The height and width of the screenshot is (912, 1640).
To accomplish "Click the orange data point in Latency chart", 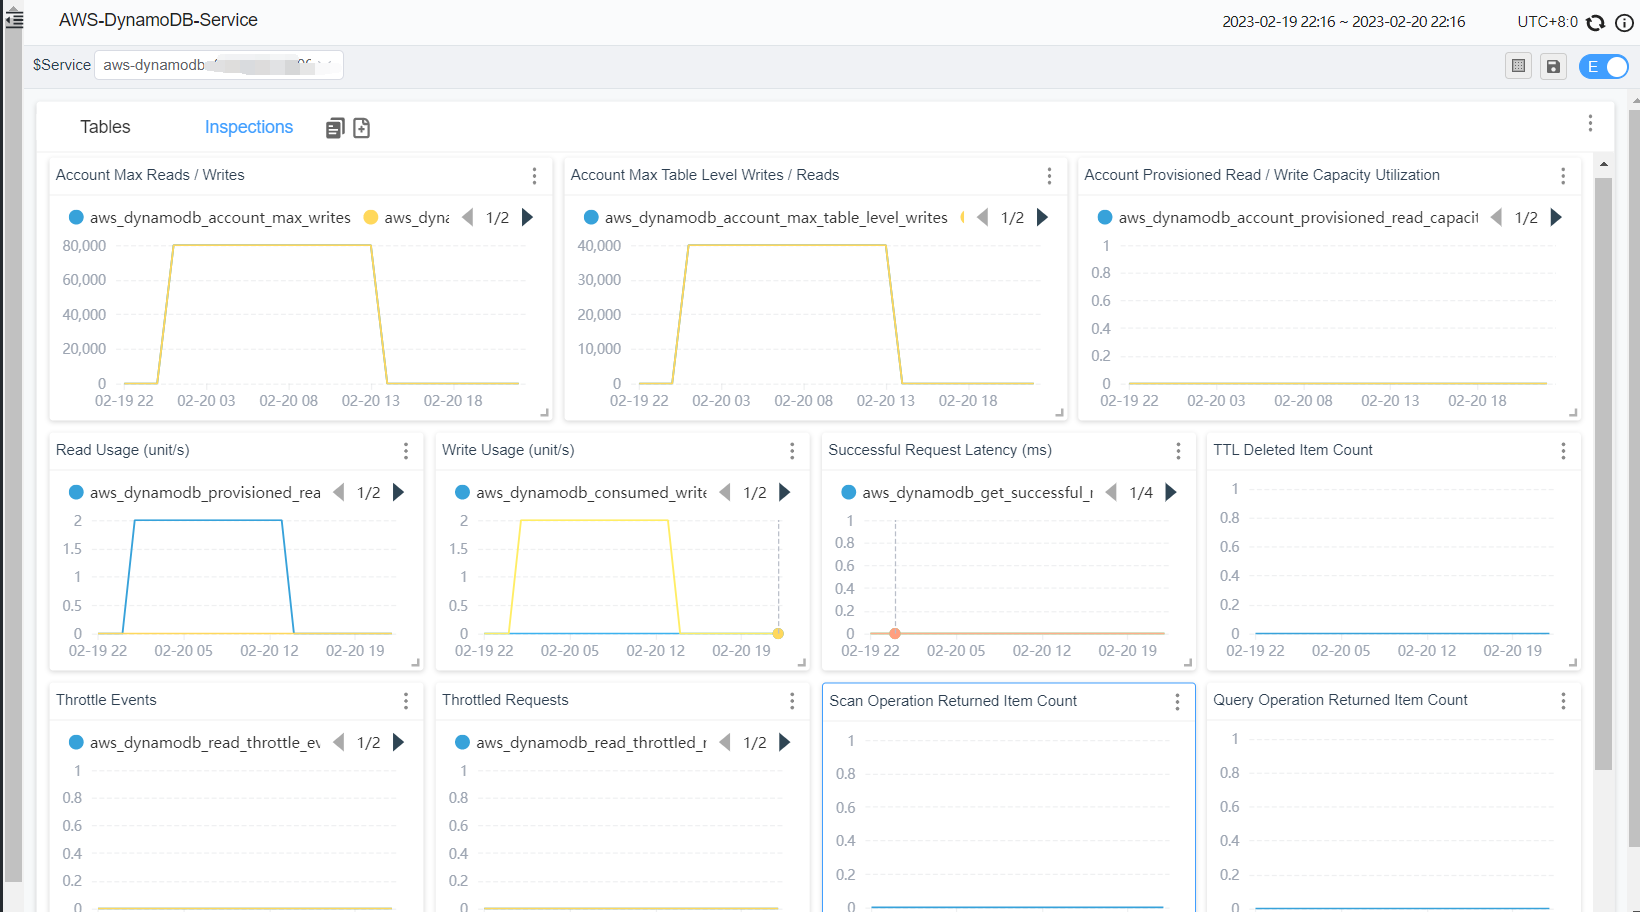I will 895,633.
